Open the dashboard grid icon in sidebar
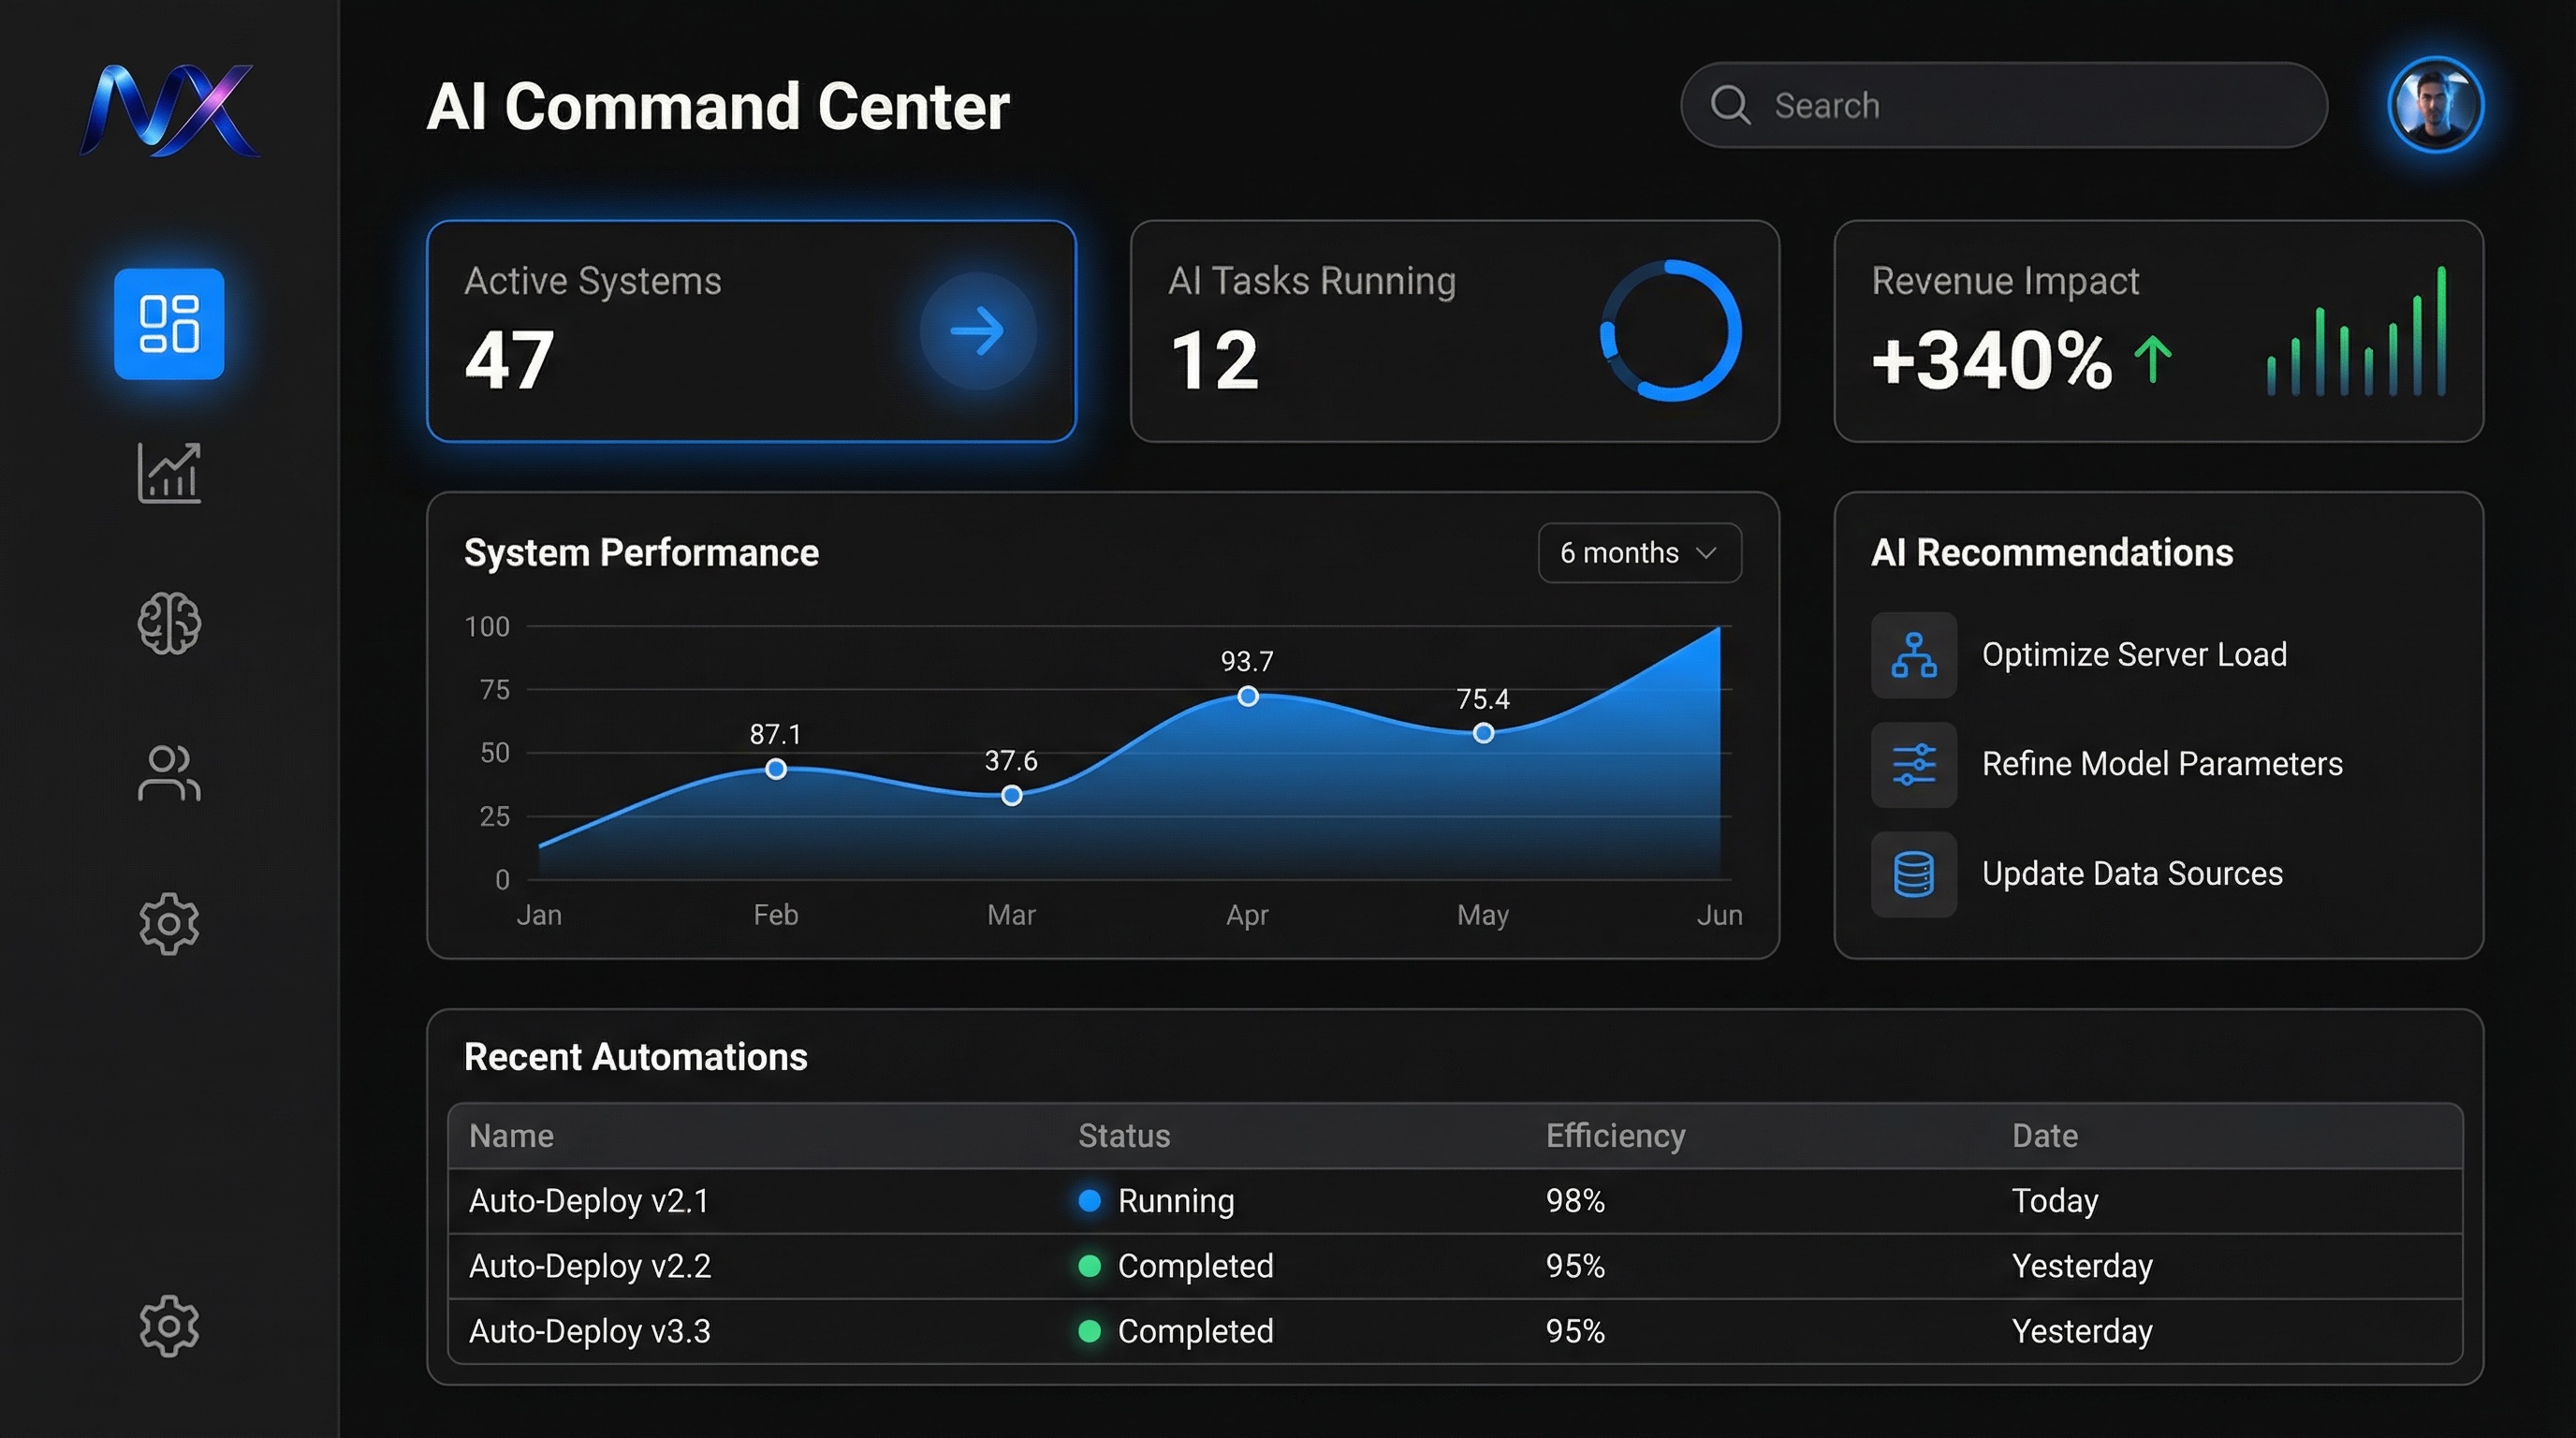Image resolution: width=2576 pixels, height=1438 pixels. [169, 324]
